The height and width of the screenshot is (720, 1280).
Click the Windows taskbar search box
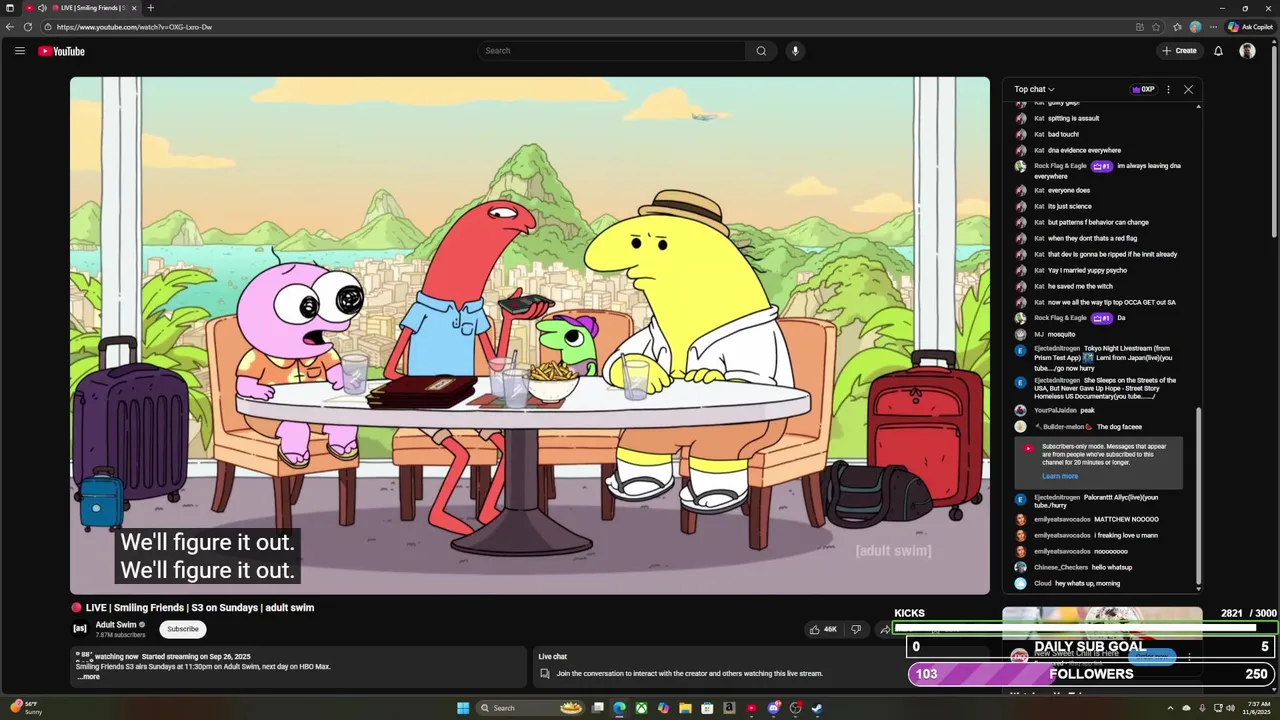coord(531,708)
